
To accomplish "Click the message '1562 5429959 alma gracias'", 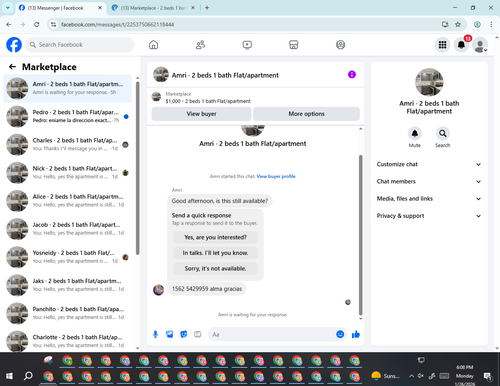I will [207, 289].
